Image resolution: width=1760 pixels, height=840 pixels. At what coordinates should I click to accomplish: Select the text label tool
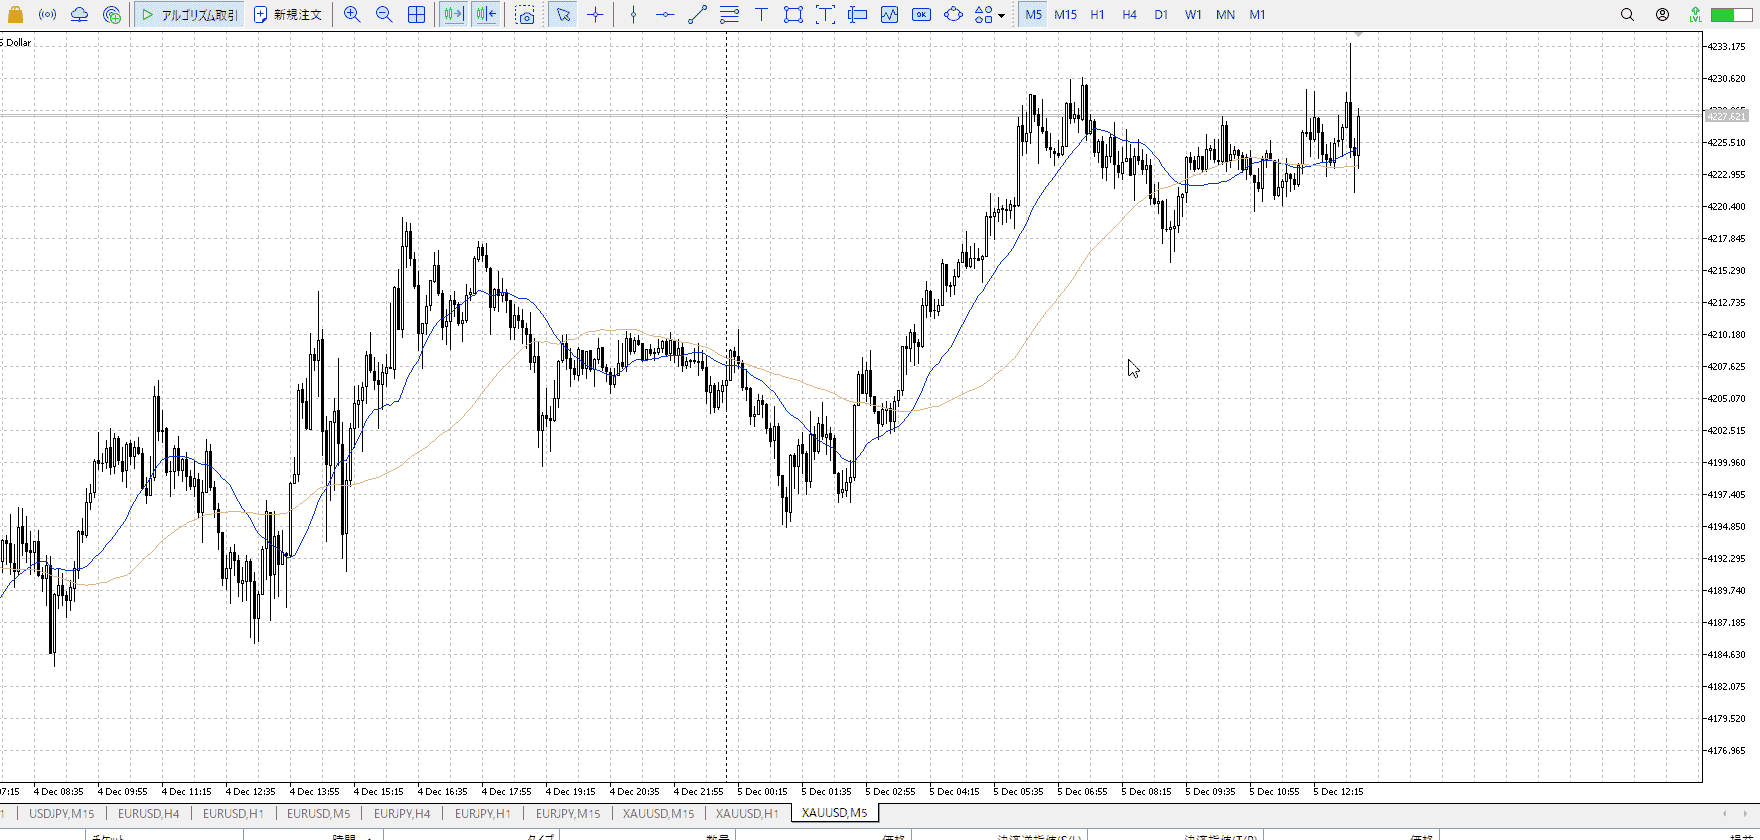coord(761,15)
